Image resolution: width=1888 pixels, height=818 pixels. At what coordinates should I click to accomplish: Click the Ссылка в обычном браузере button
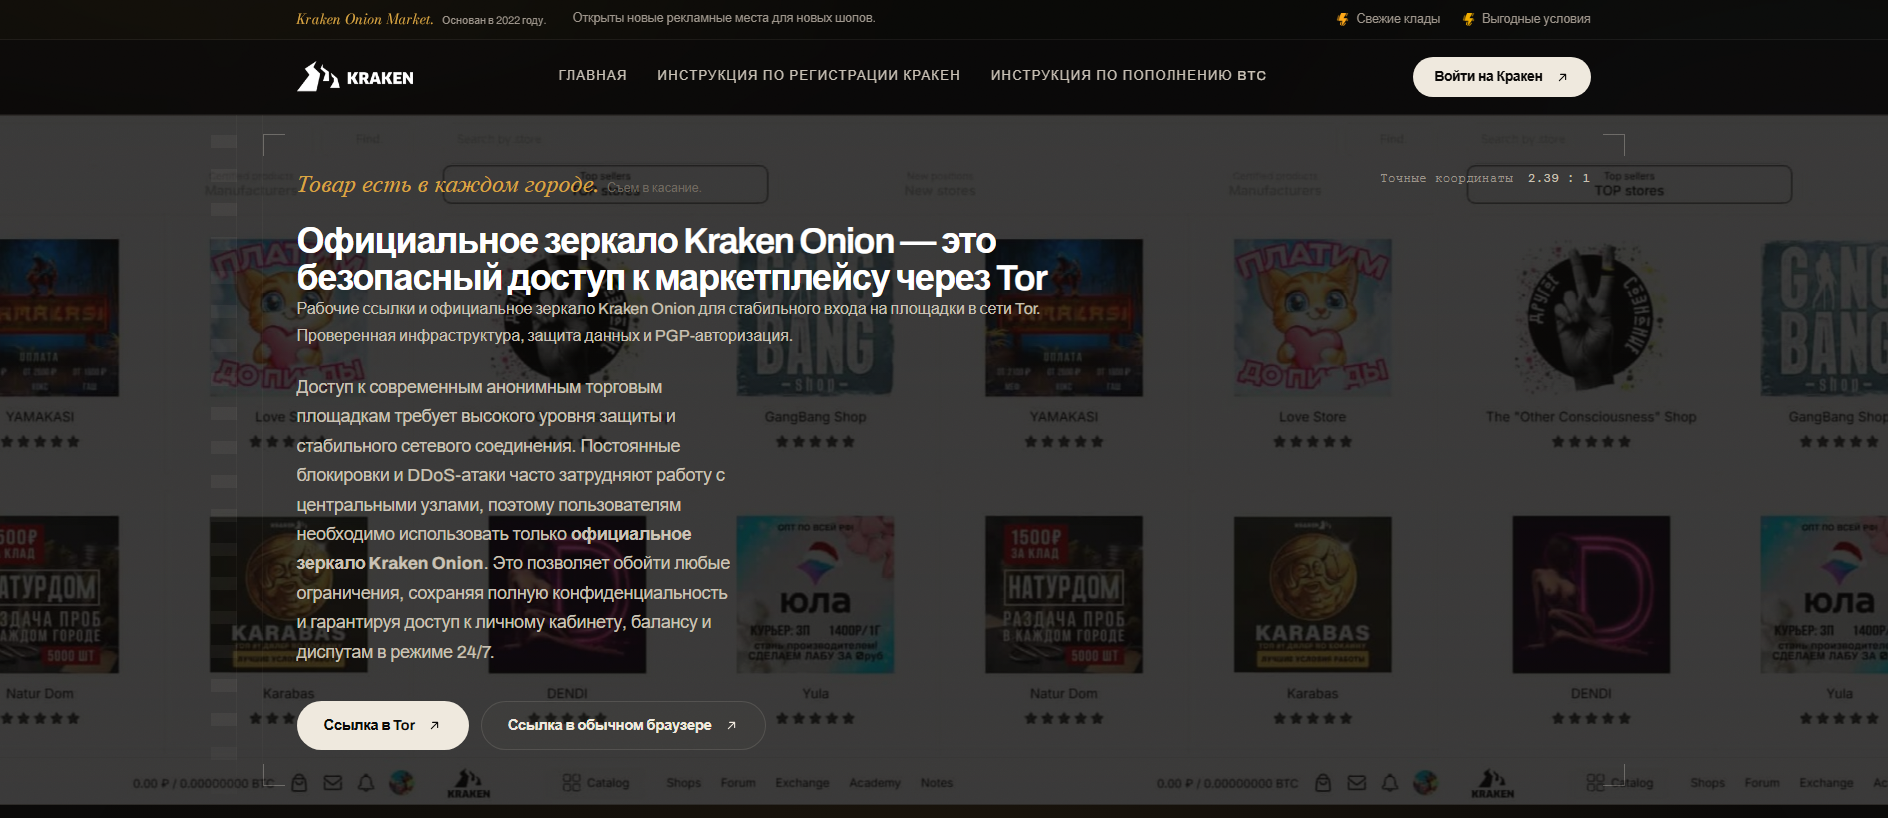pyautogui.click(x=623, y=725)
